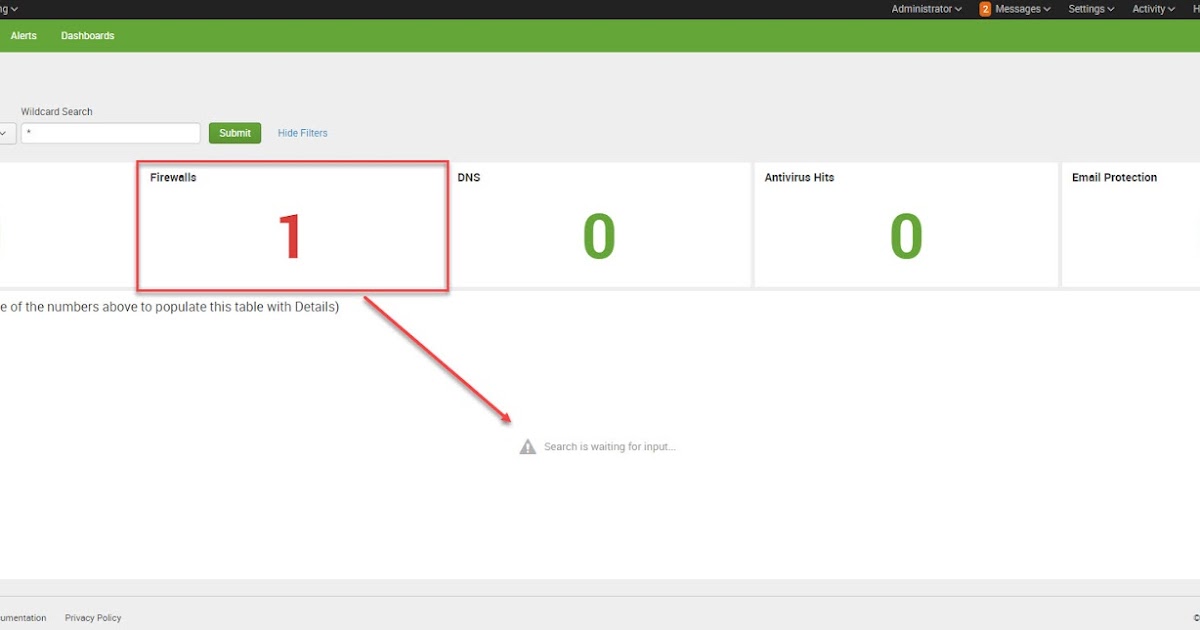Click inside the Wildcard Search input field
The image size is (1200, 630).
110,132
